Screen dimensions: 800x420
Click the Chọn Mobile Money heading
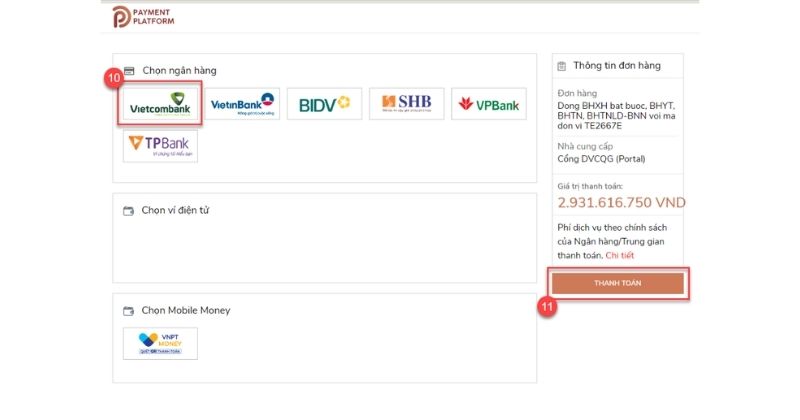[x=186, y=310]
